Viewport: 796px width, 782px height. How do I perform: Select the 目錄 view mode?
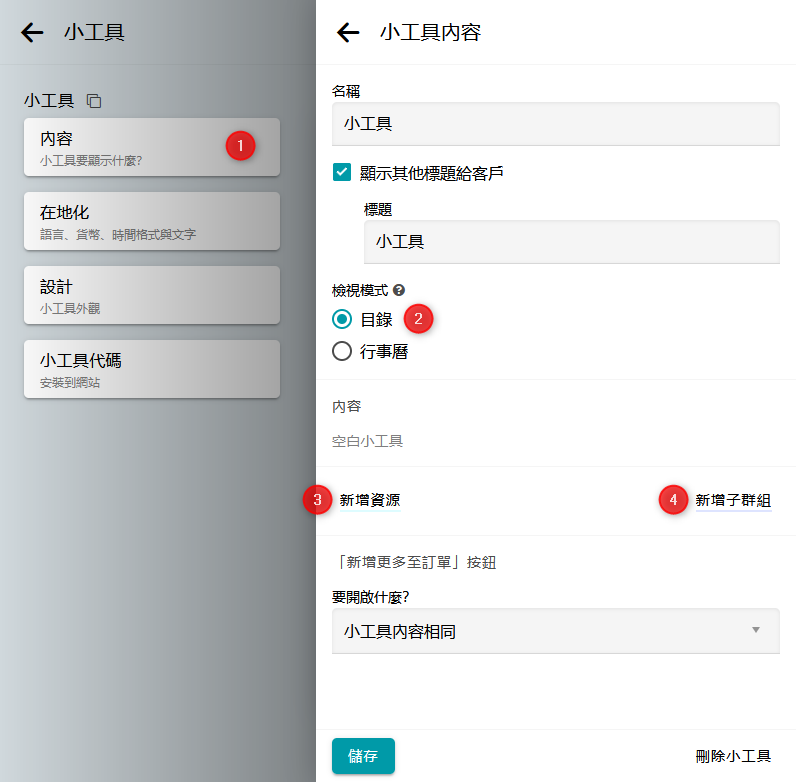point(342,319)
